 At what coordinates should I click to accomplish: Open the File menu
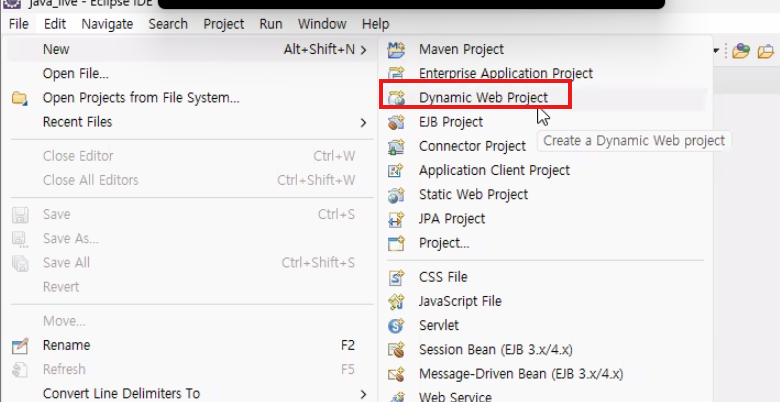(x=18, y=24)
